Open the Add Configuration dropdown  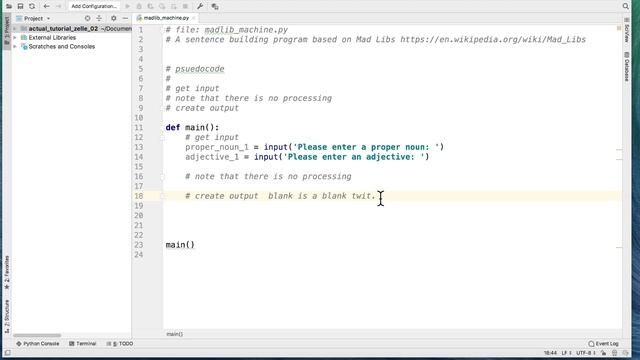coord(94,6)
